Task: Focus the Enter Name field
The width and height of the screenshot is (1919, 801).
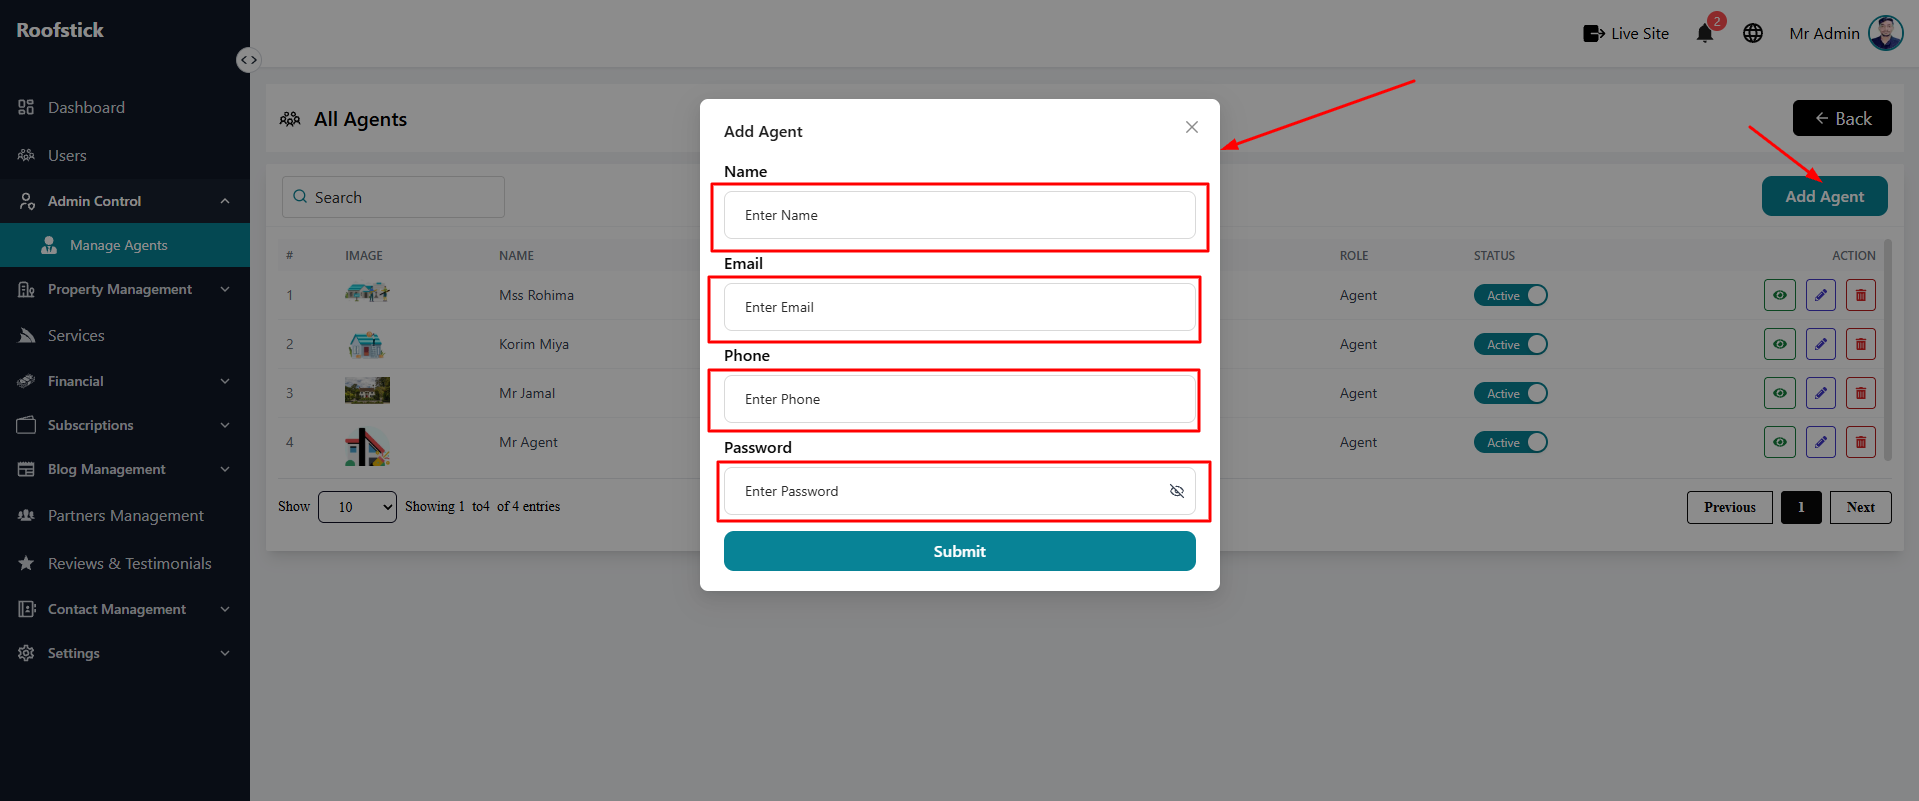Action: pos(959,215)
